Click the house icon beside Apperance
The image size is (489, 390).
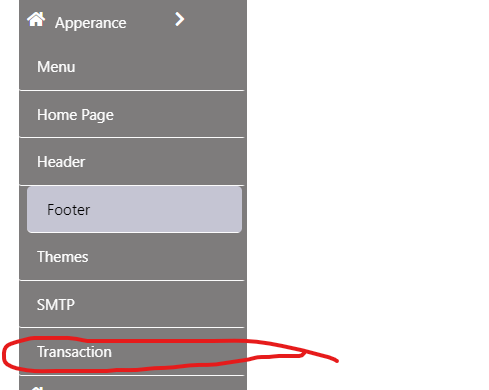pyautogui.click(x=36, y=19)
